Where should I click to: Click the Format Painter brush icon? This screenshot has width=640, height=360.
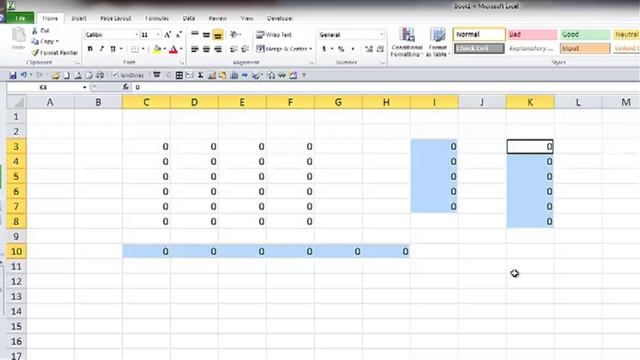tap(35, 53)
